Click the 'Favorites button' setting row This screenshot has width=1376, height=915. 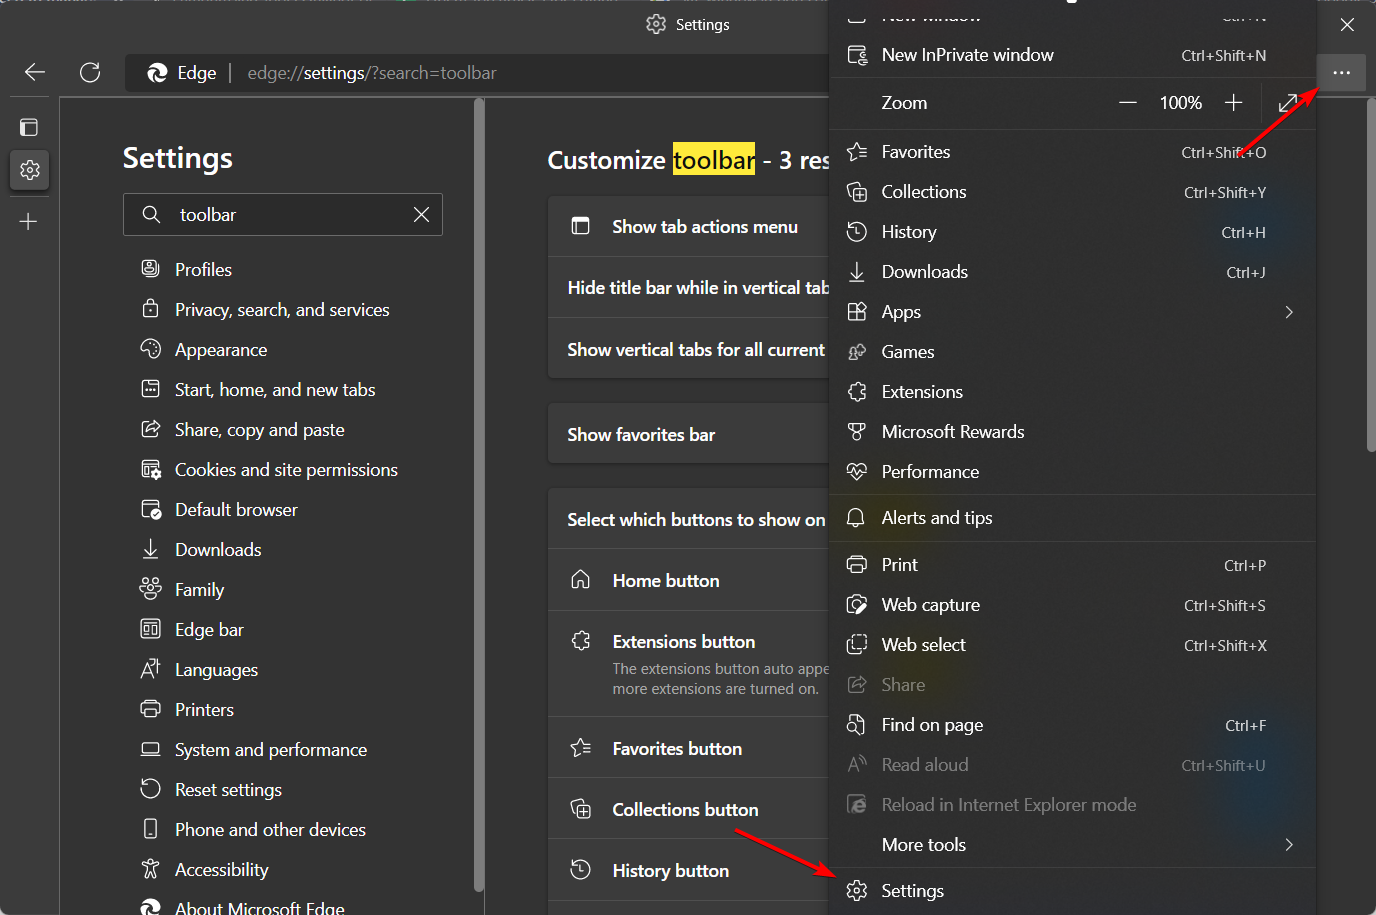pos(689,748)
